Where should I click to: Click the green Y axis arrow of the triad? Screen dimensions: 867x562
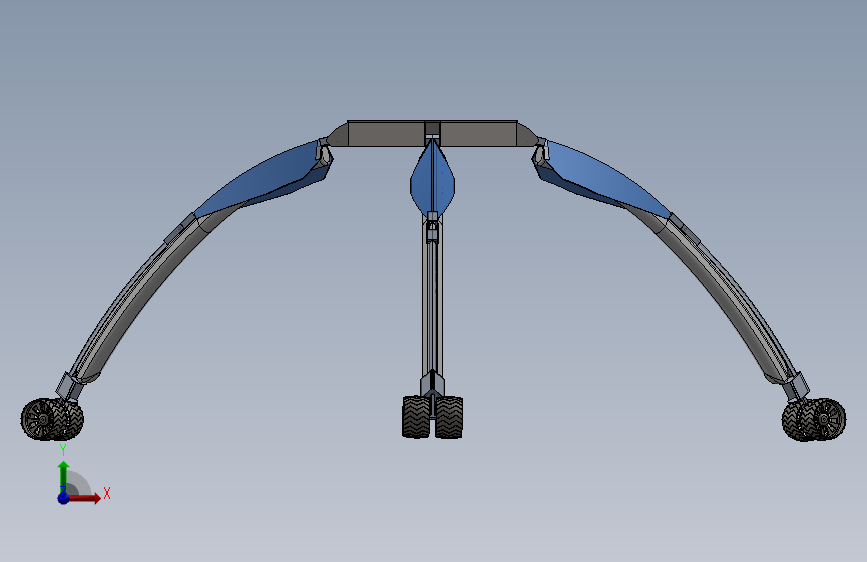[x=63, y=477]
